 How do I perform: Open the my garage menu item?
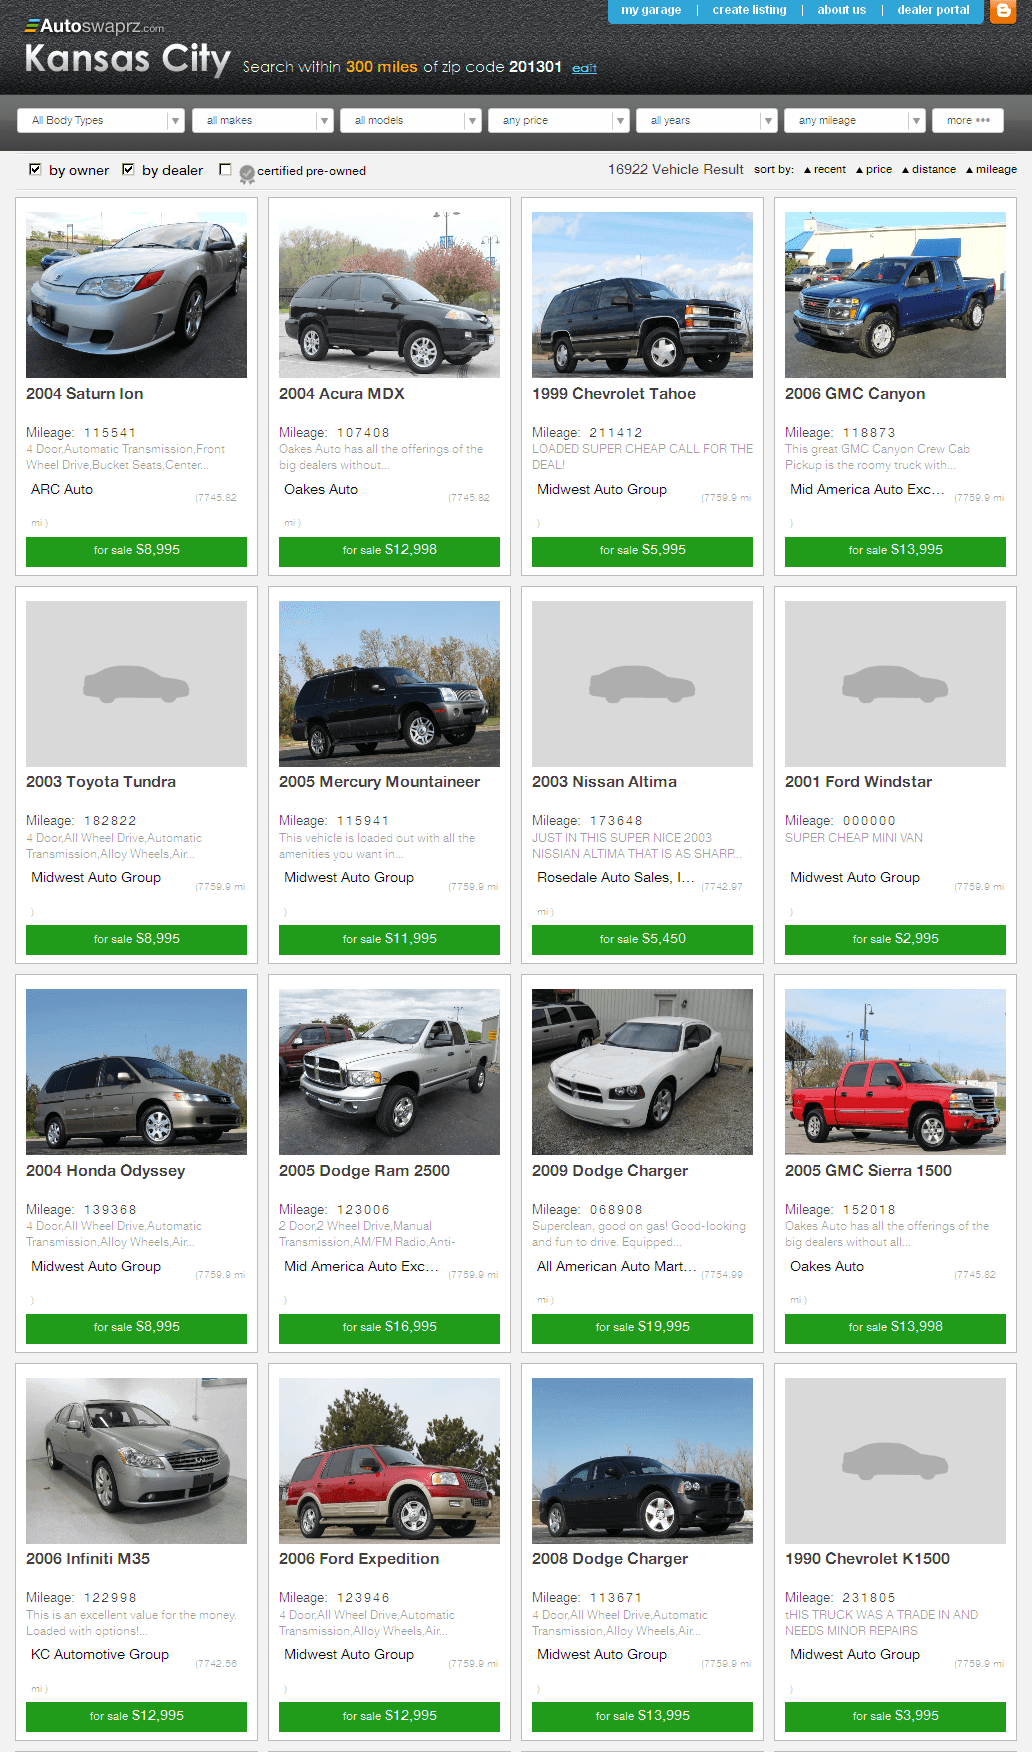pos(651,10)
